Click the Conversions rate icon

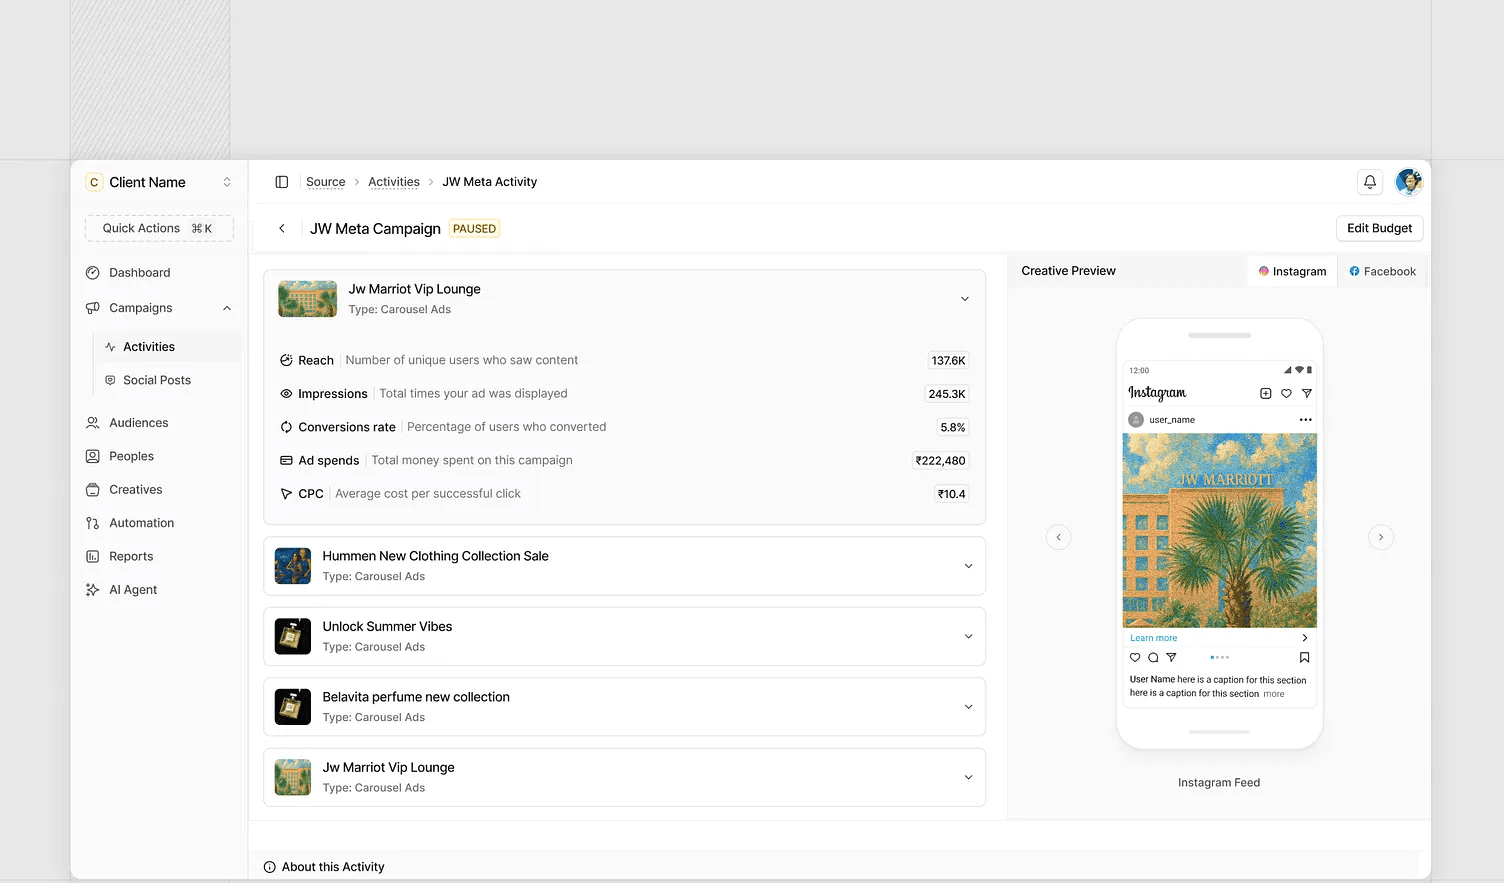coord(286,427)
